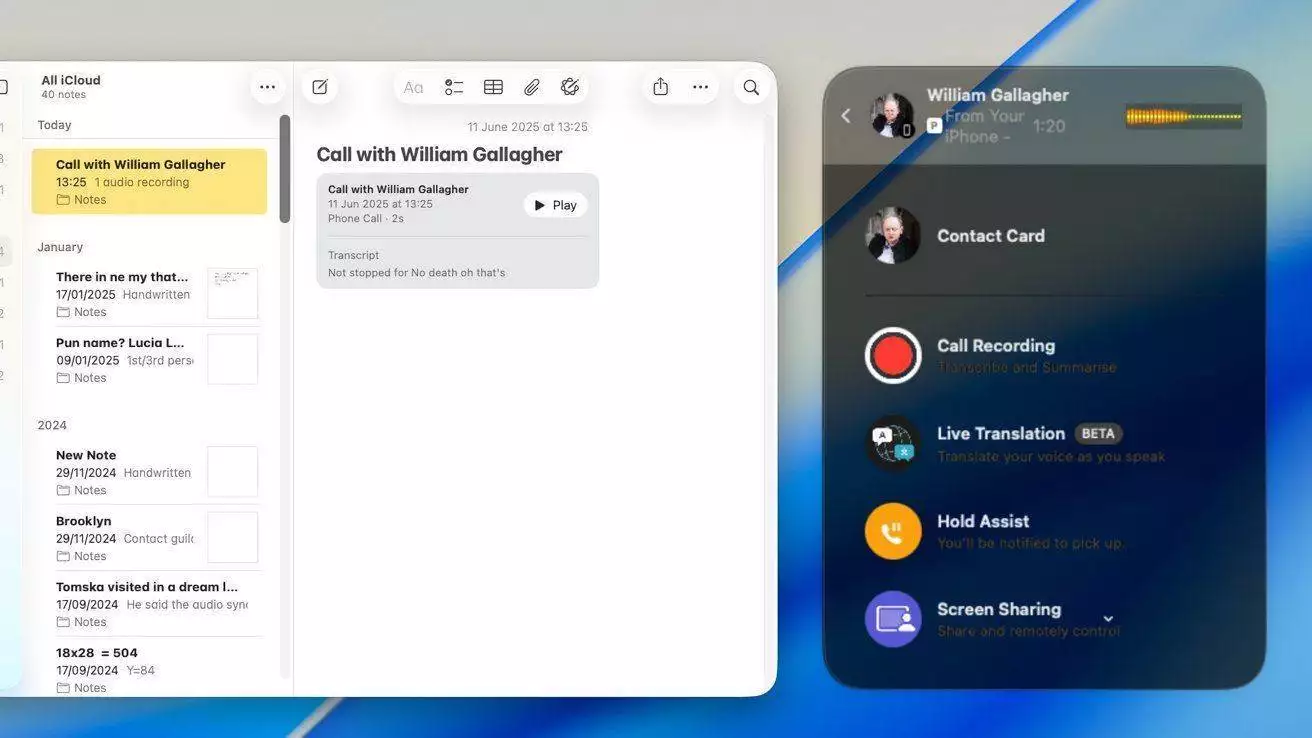Search notes with the magnifying glass icon
Screen dimensions: 1312x738
[x=751, y=87]
